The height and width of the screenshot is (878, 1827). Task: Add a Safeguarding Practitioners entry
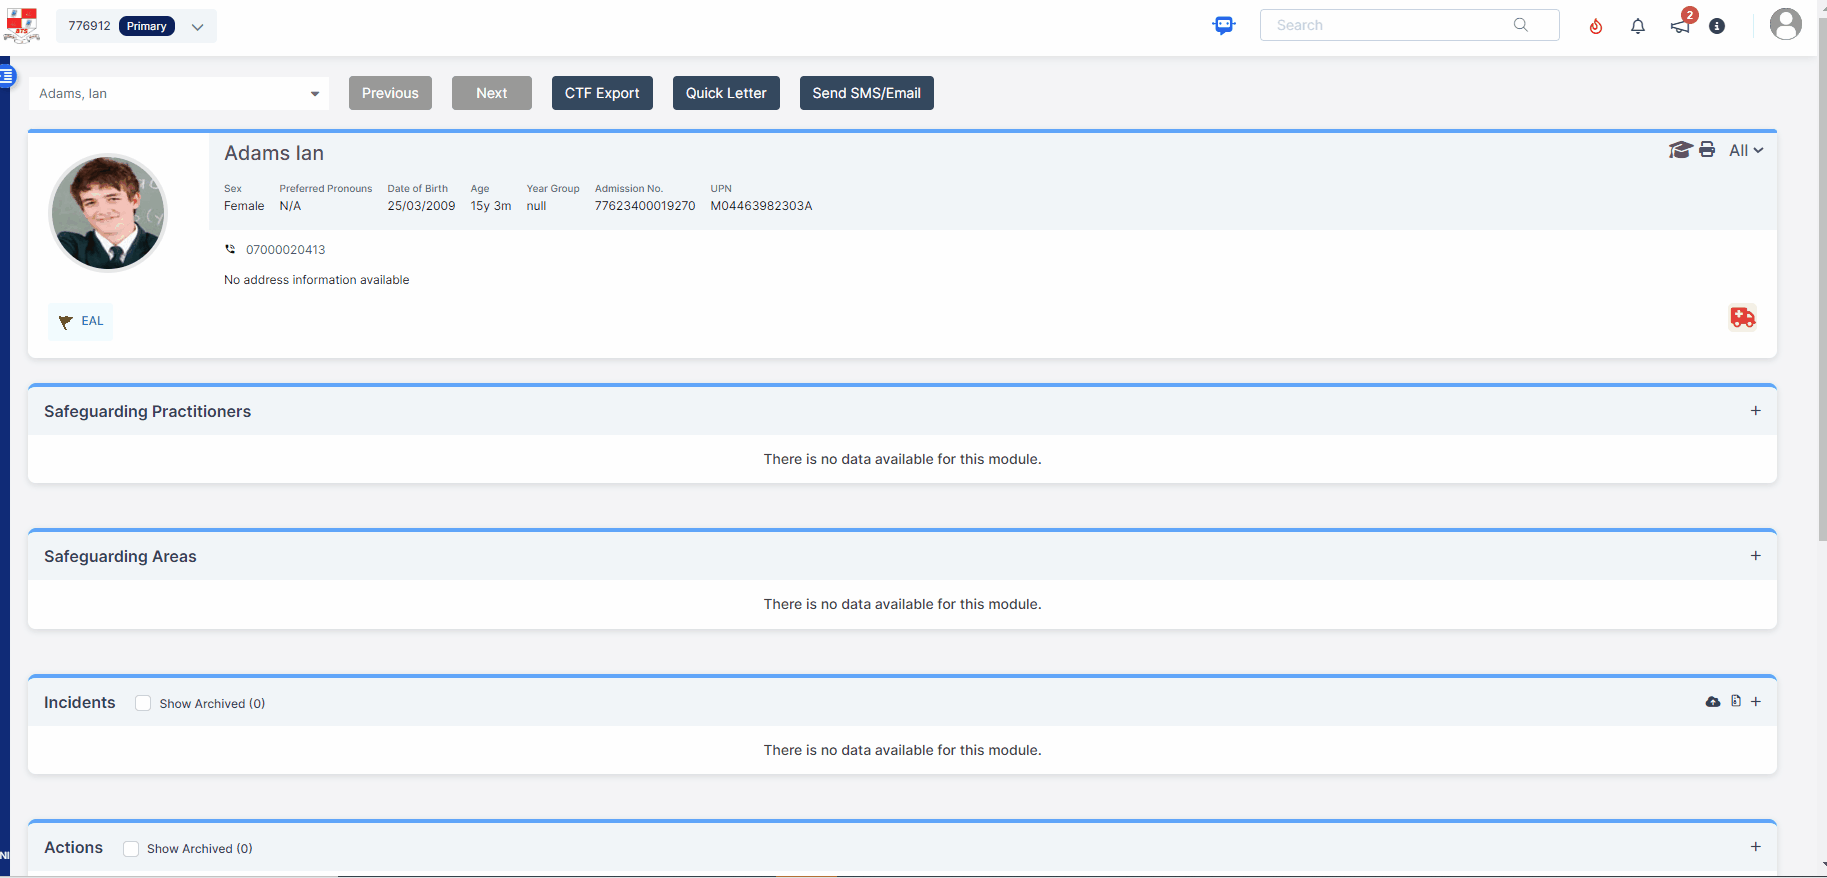(x=1755, y=411)
